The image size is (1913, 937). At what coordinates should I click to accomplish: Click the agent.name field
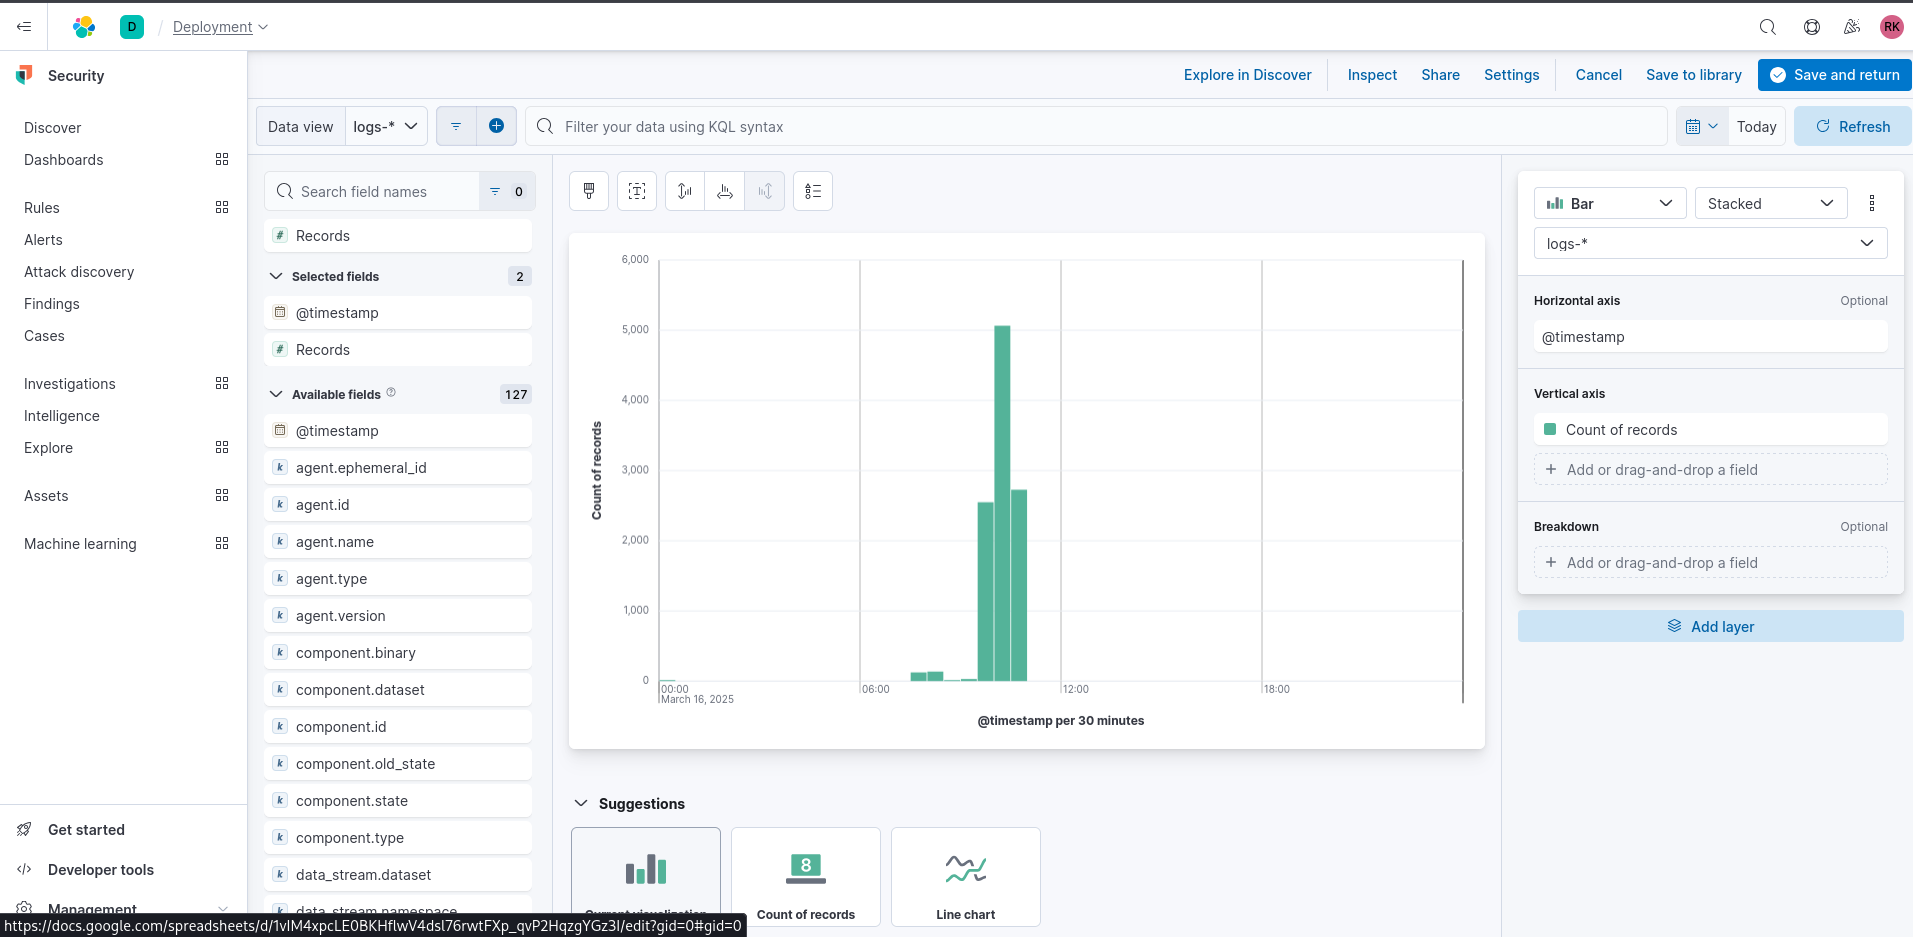coord(398,541)
